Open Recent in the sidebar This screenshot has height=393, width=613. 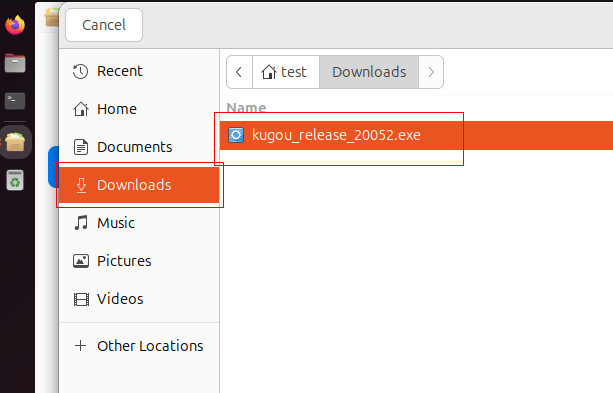tap(139, 71)
